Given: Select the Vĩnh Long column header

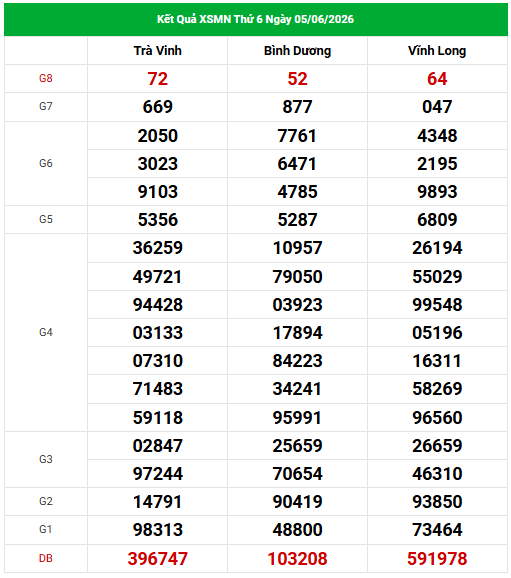Looking at the screenshot, I should pyautogui.click(x=437, y=51).
